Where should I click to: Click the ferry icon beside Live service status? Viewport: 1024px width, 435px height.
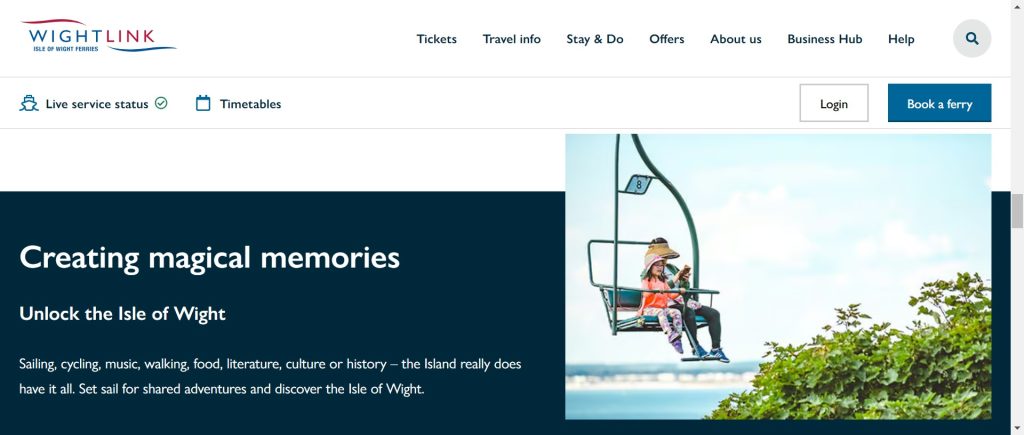pyautogui.click(x=29, y=103)
